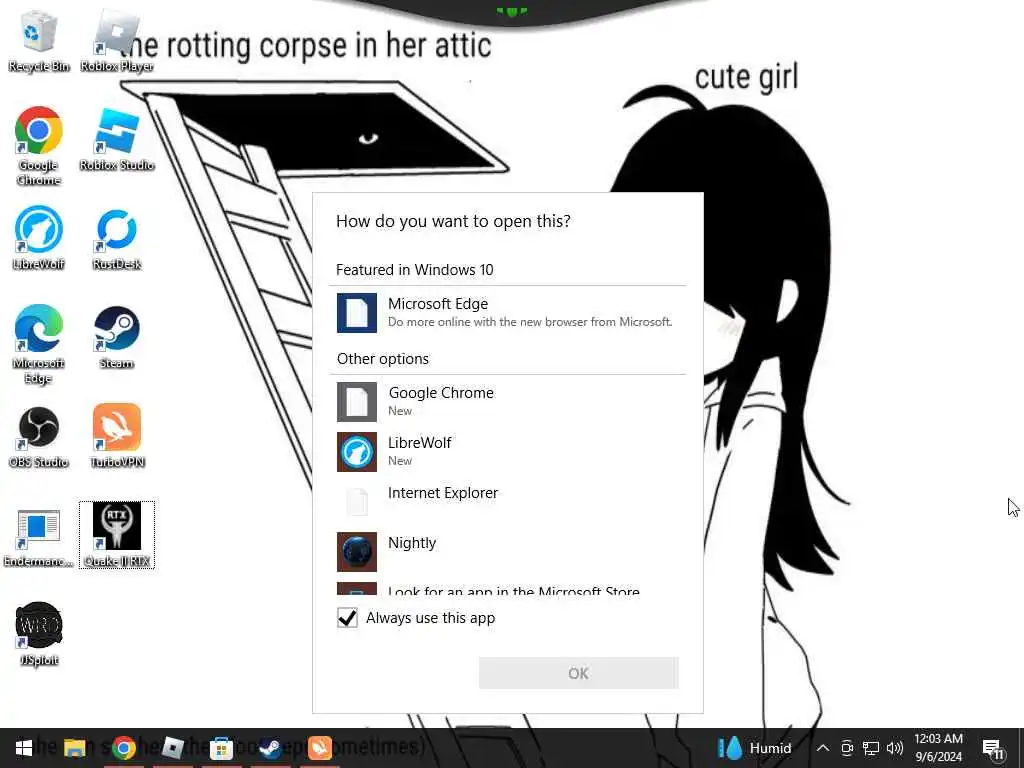1024x768 pixels.
Task: Uncheck Always use this app checkbox
Action: point(347,618)
